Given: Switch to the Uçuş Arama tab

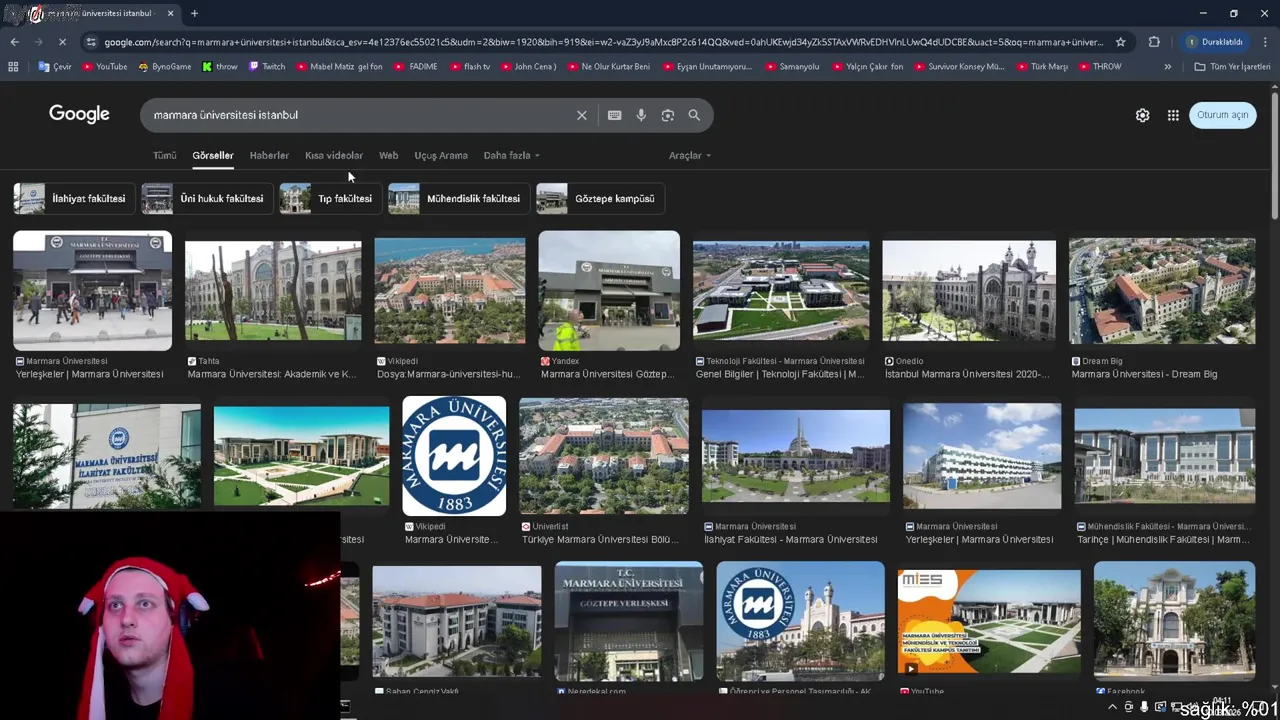Looking at the screenshot, I should coord(441,155).
